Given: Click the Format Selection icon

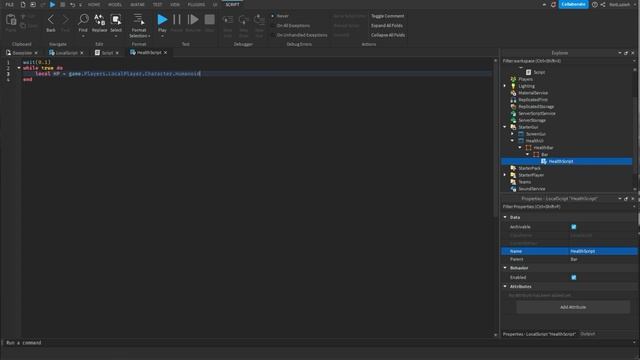Looking at the screenshot, I should click(139, 19).
